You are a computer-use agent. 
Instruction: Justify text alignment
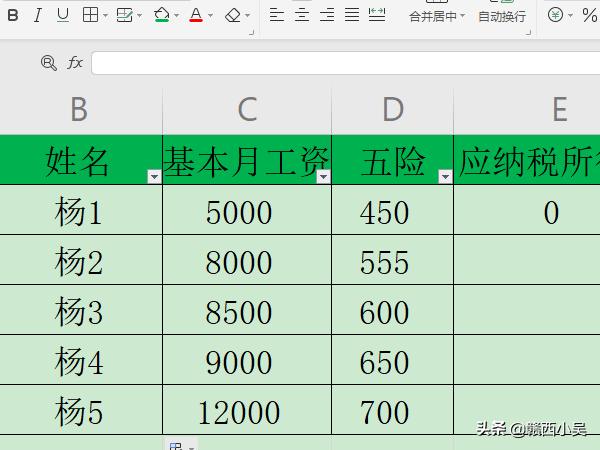(x=352, y=15)
